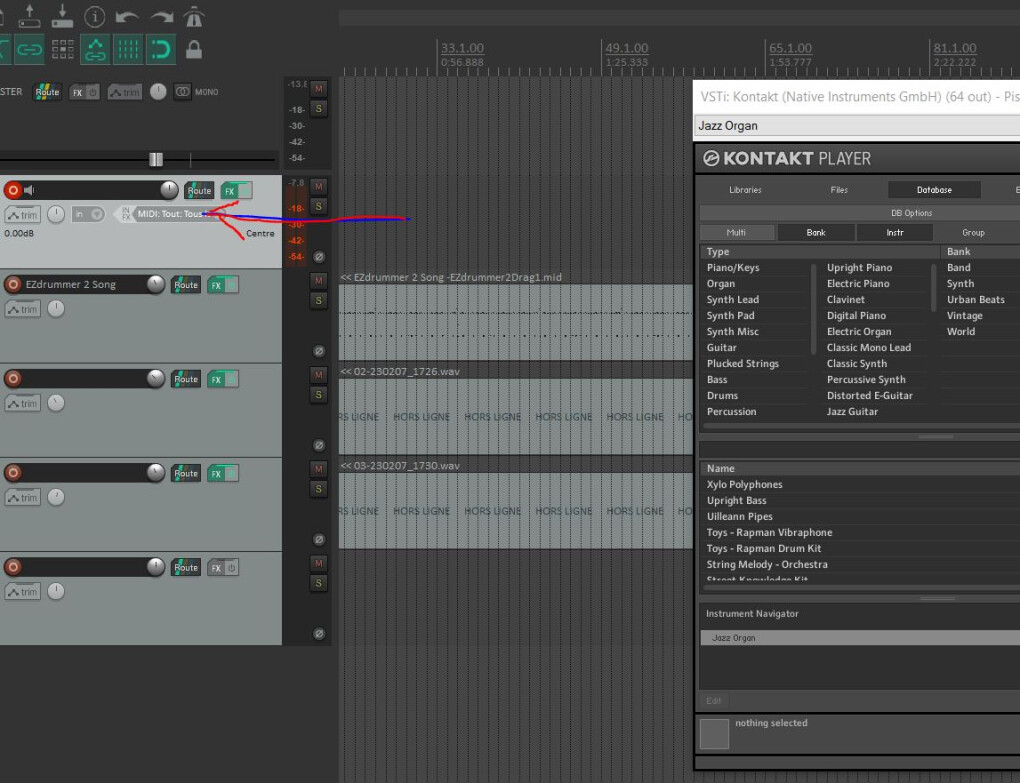Click timeline ruler marker 49.1.00
The image size is (1020, 783).
(x=626, y=48)
